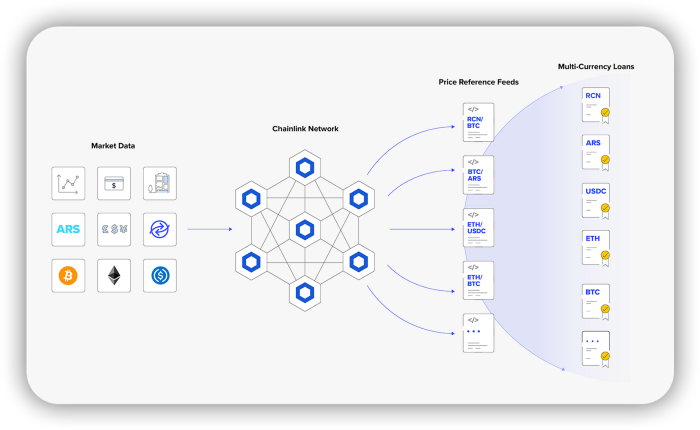Viewport: 700px width, 430px height.
Task: Click the blue USDC coin icon
Action: tap(160, 276)
